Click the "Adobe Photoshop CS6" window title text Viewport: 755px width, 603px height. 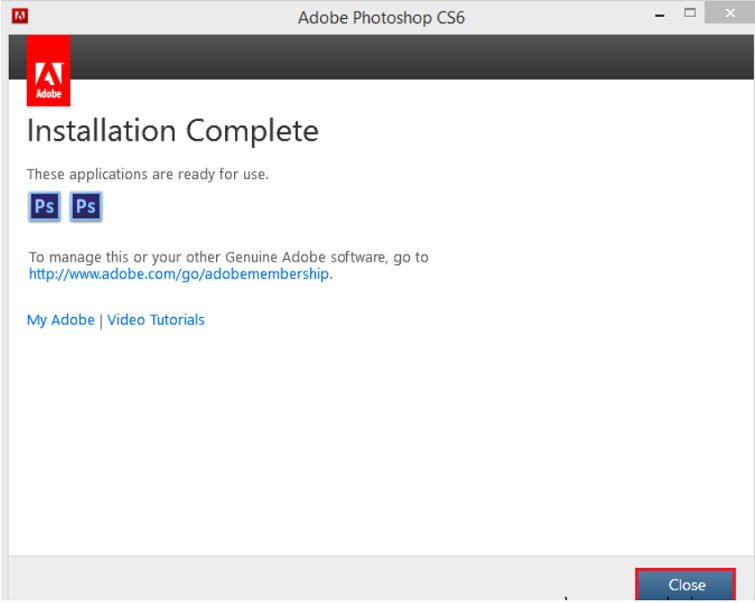[x=381, y=17]
